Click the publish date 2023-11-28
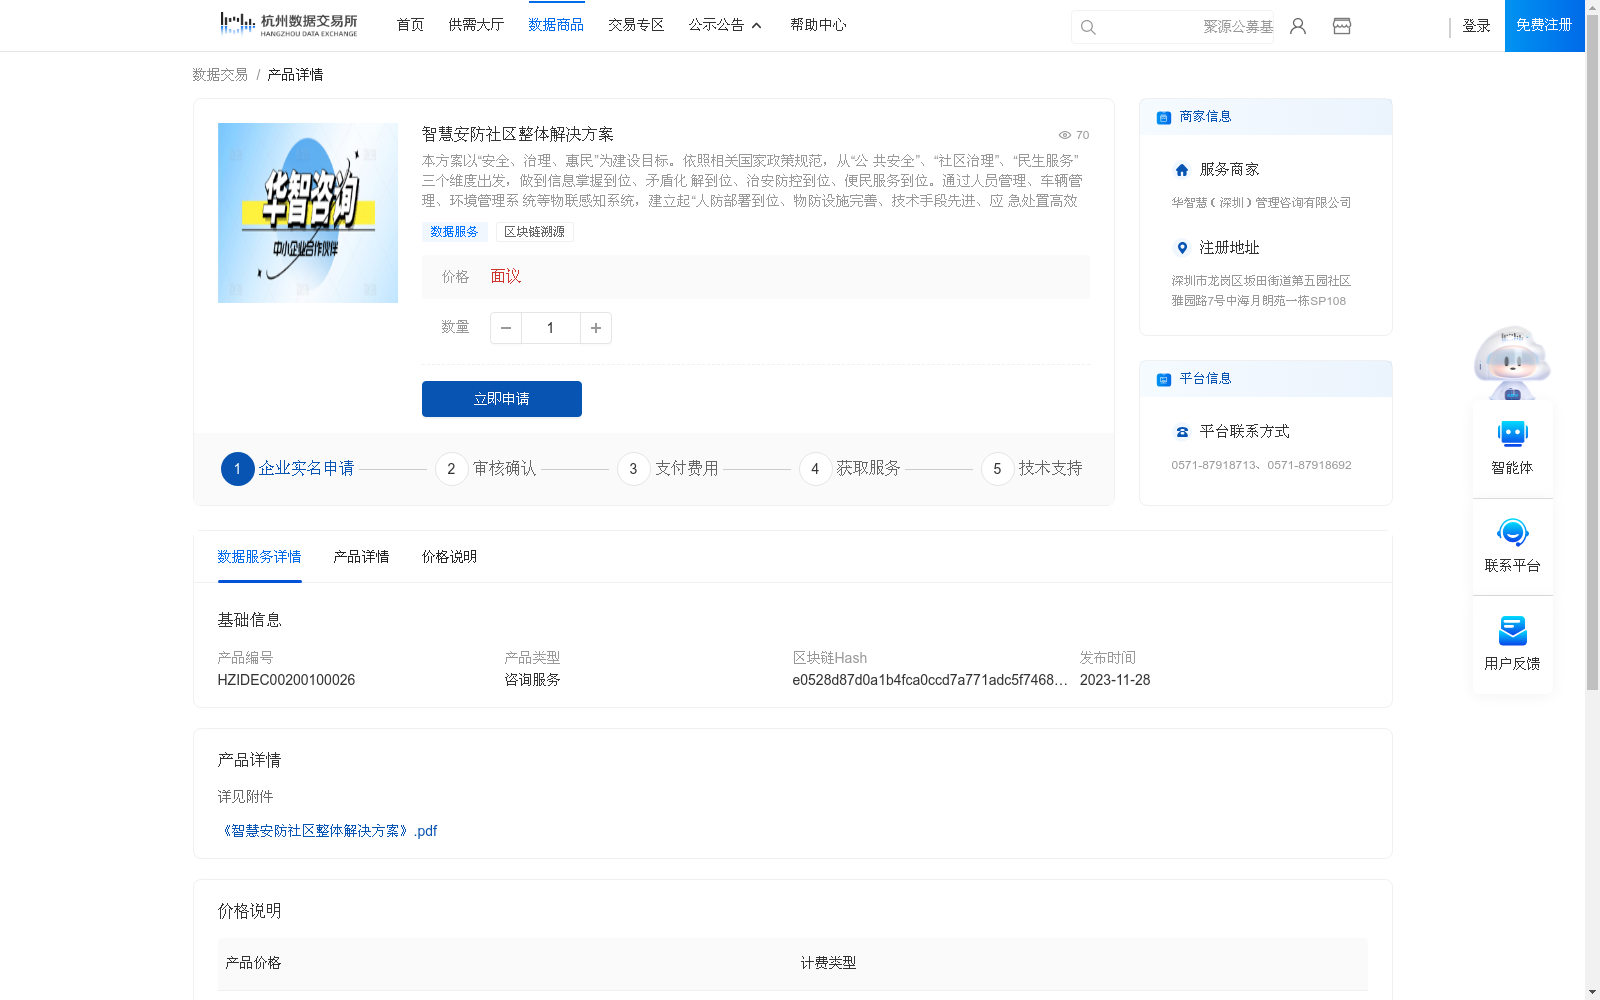Screen dimensions: 1600x1000 1115,680
